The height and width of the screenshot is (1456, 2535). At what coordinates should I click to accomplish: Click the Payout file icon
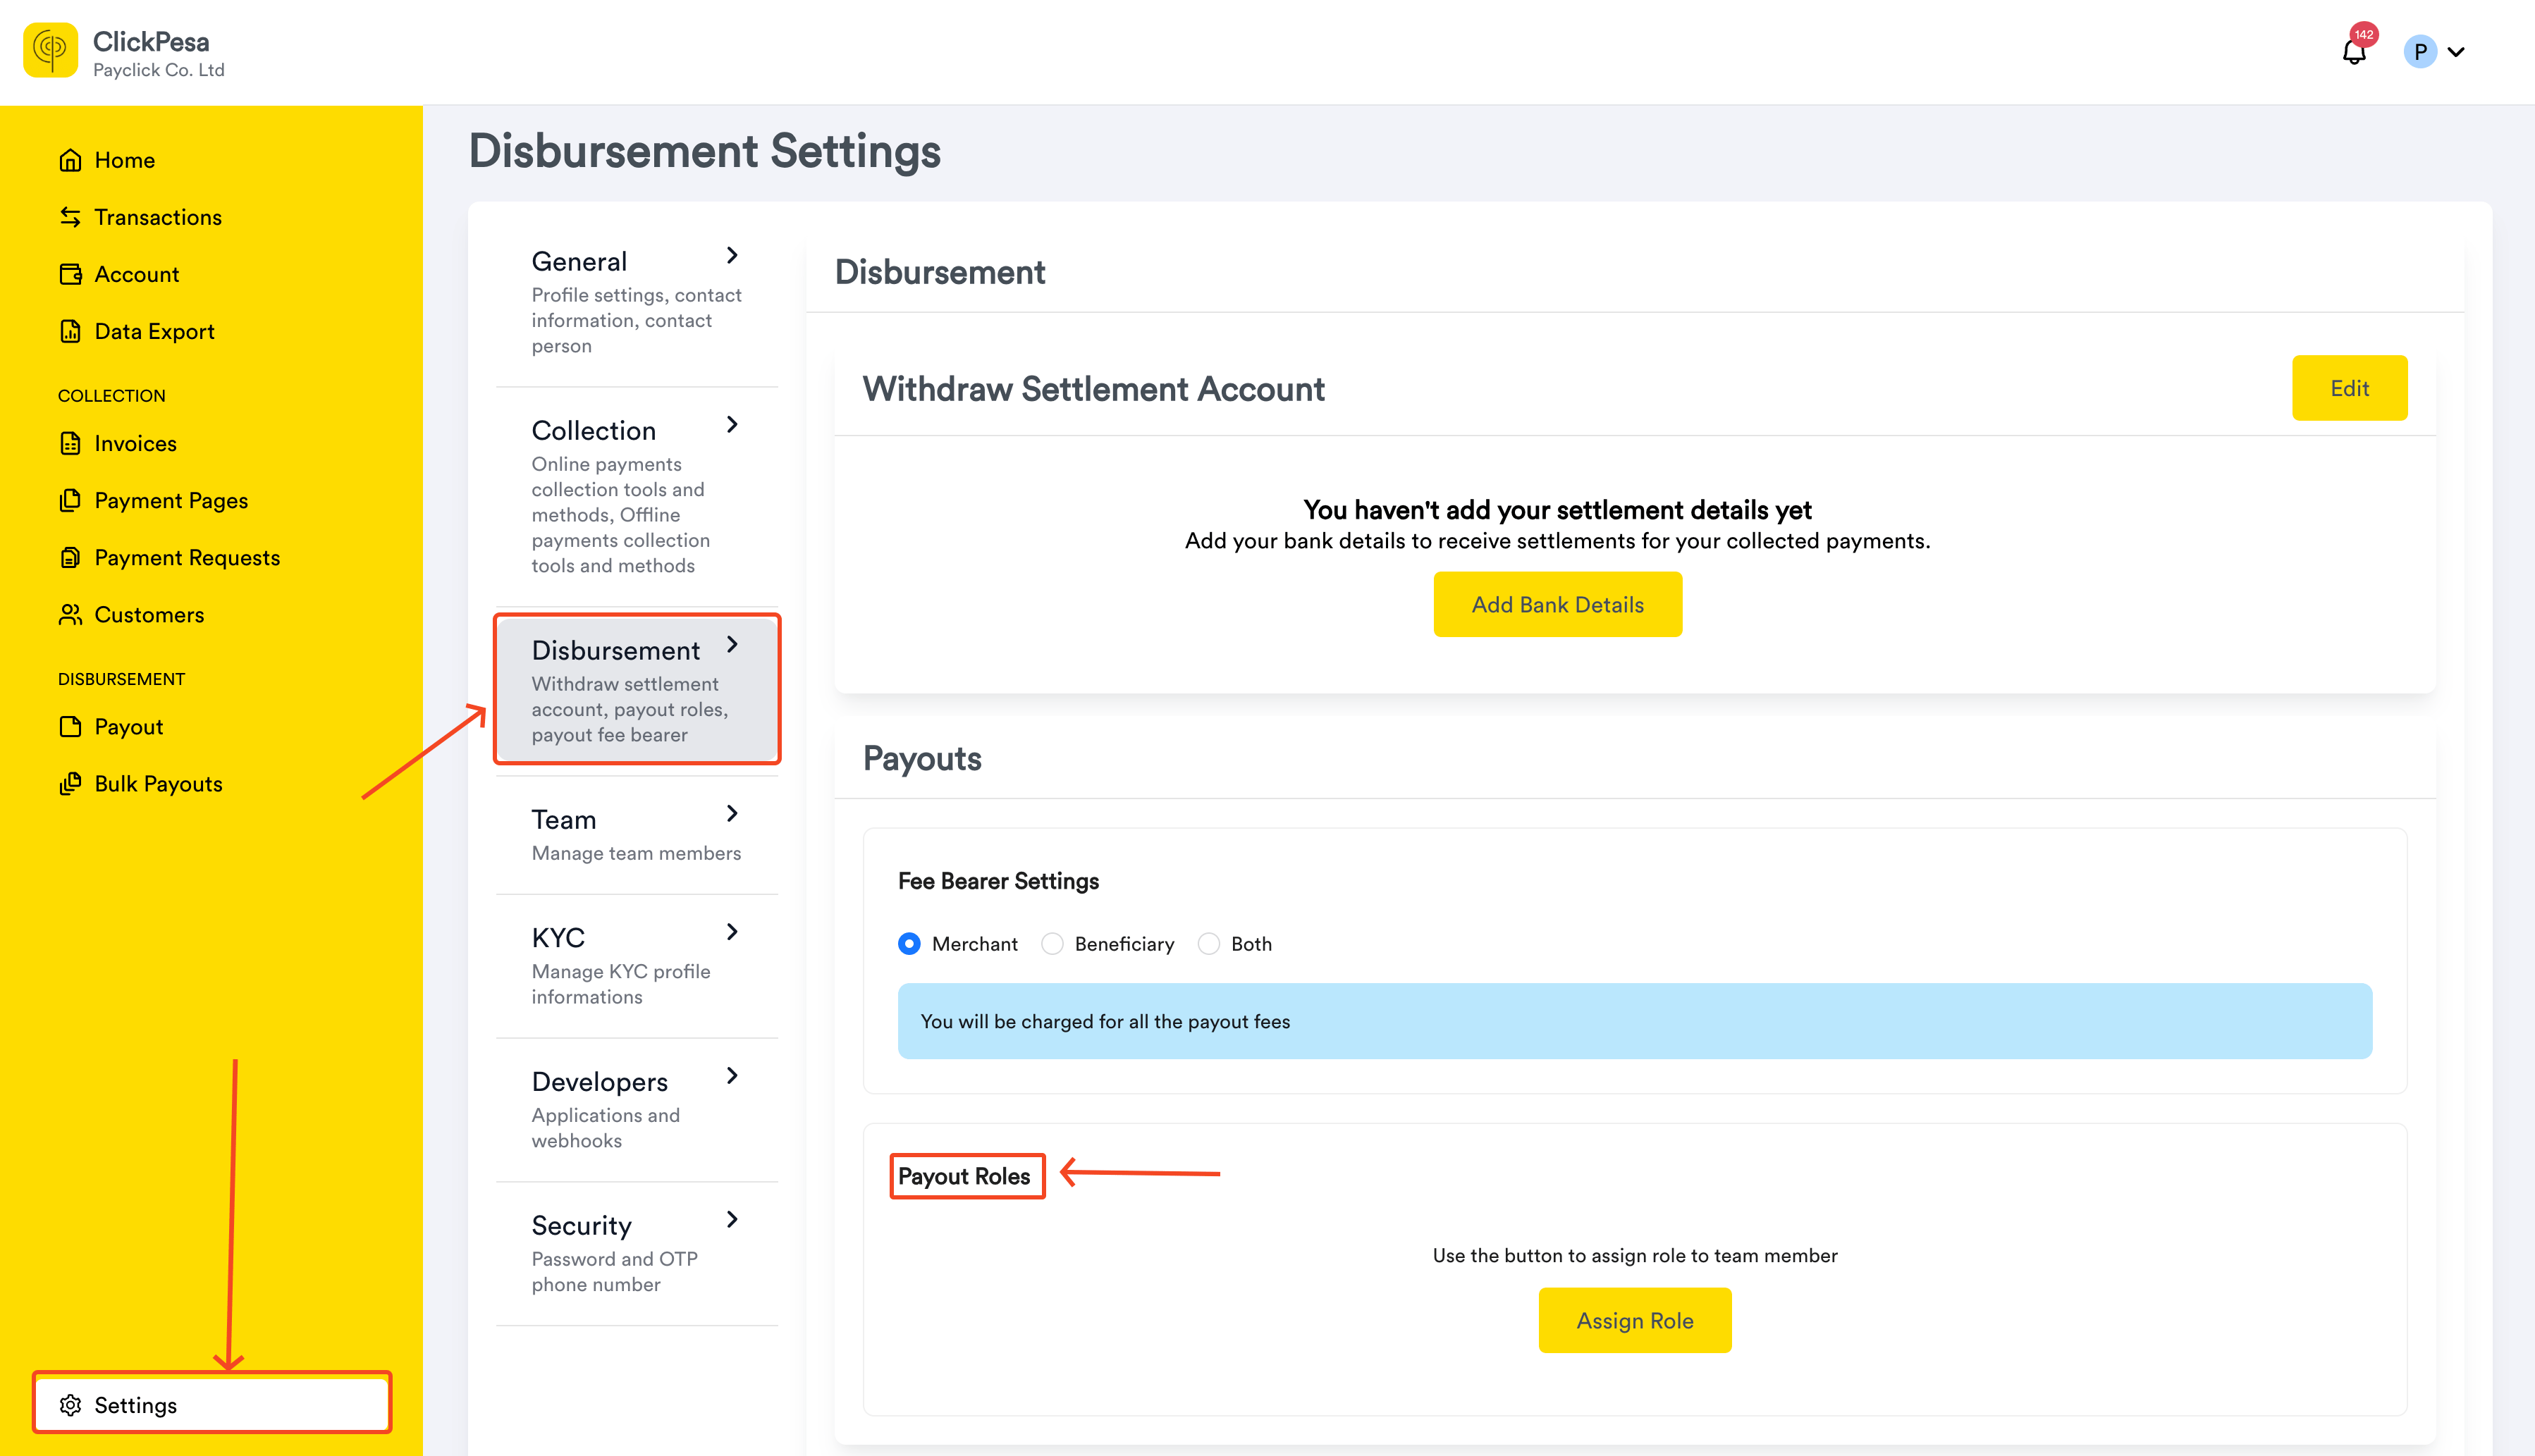click(70, 726)
